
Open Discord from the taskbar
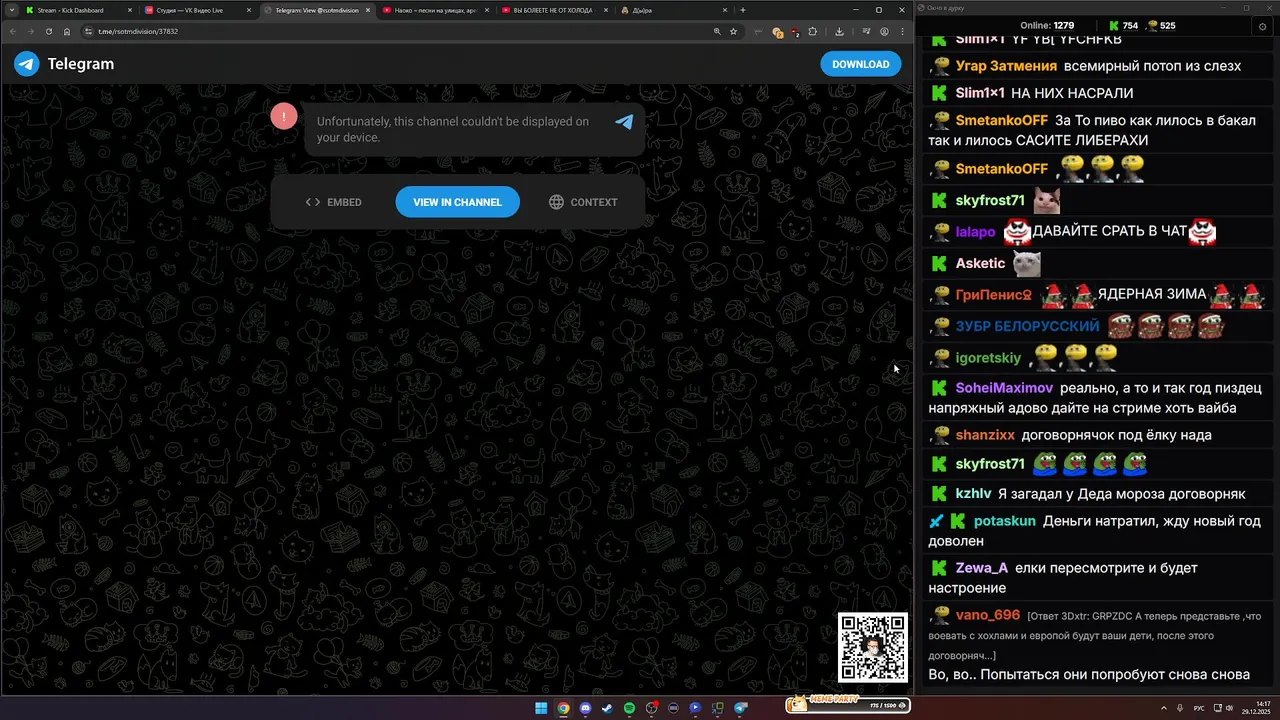click(x=585, y=708)
